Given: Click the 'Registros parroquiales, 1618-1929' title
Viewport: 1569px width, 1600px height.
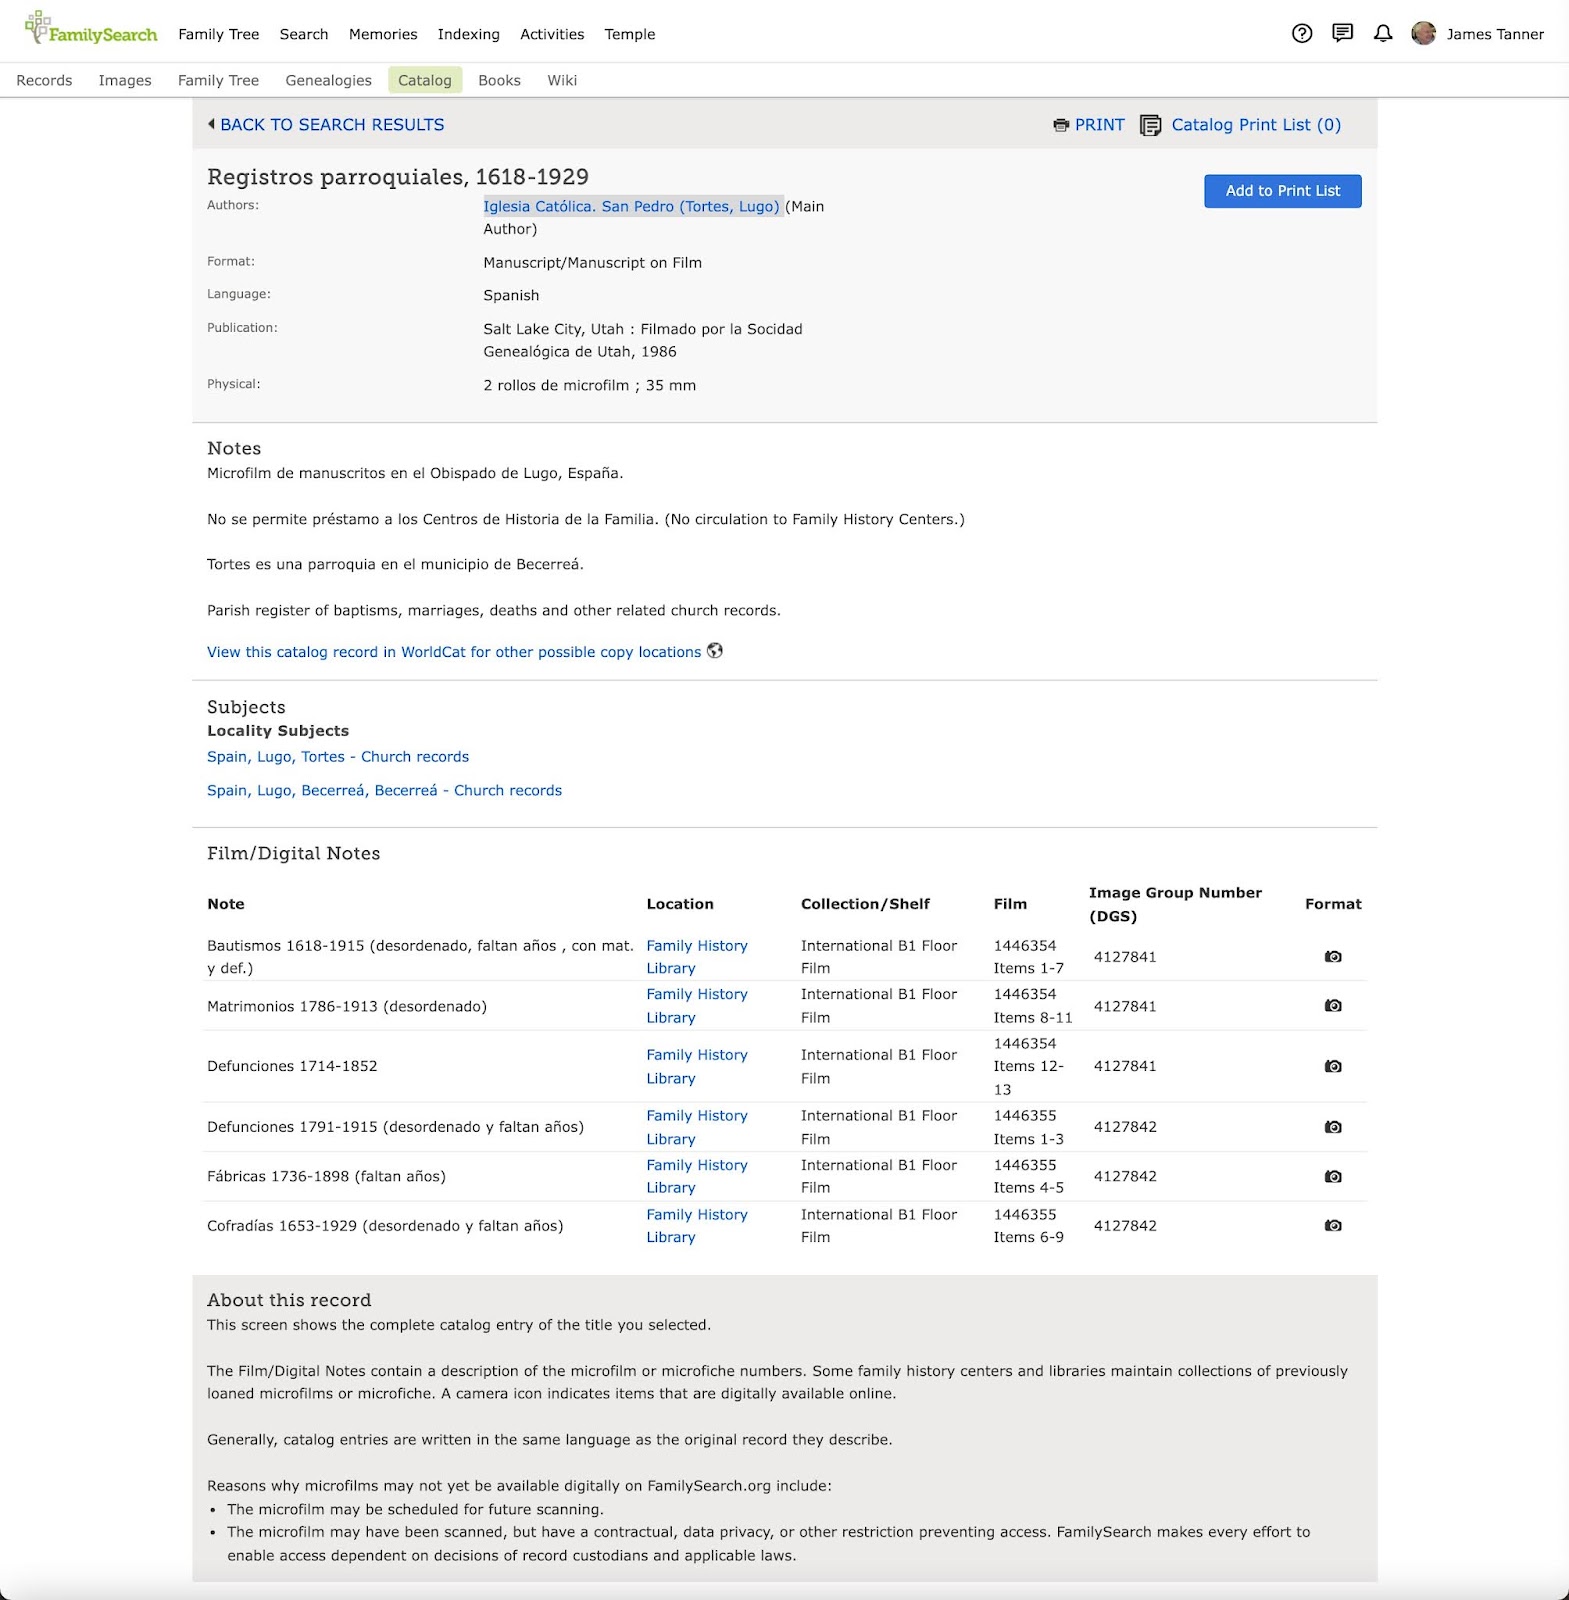Looking at the screenshot, I should pos(398,177).
